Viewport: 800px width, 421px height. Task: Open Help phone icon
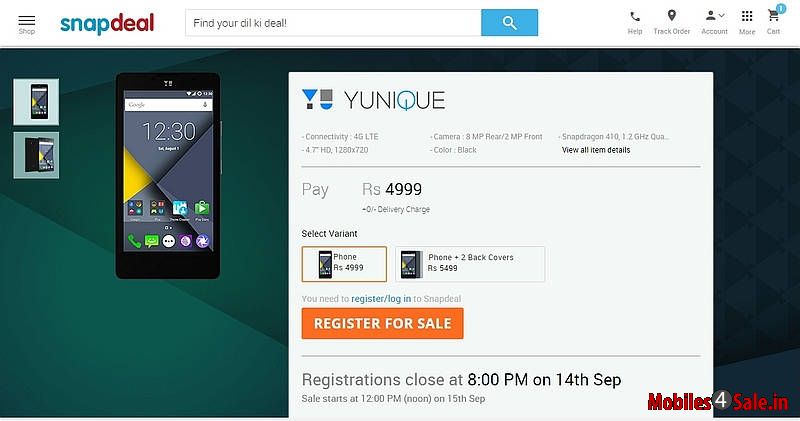pyautogui.click(x=635, y=17)
